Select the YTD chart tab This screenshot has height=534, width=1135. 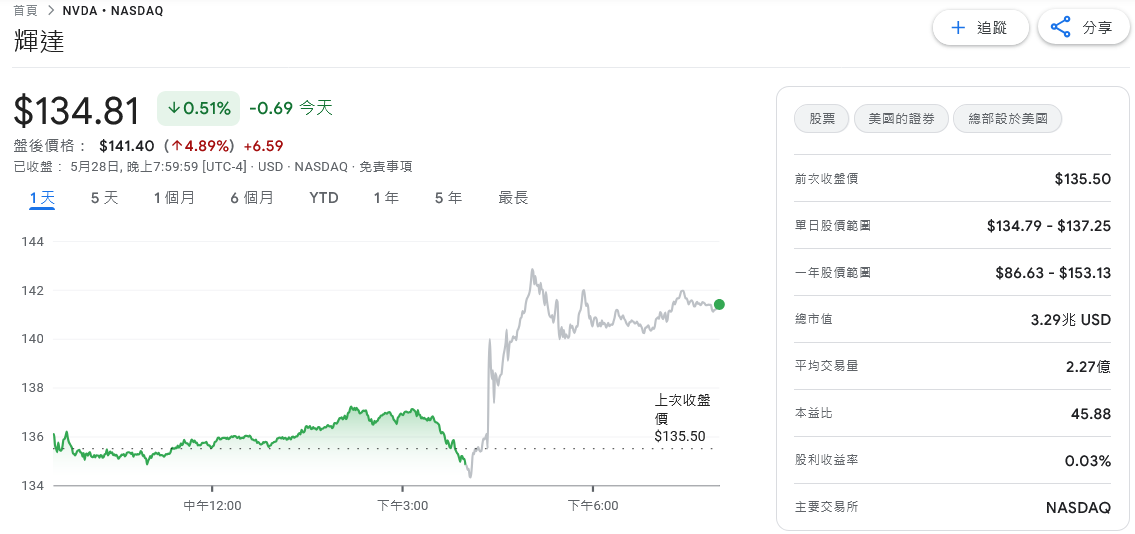pyautogui.click(x=324, y=198)
